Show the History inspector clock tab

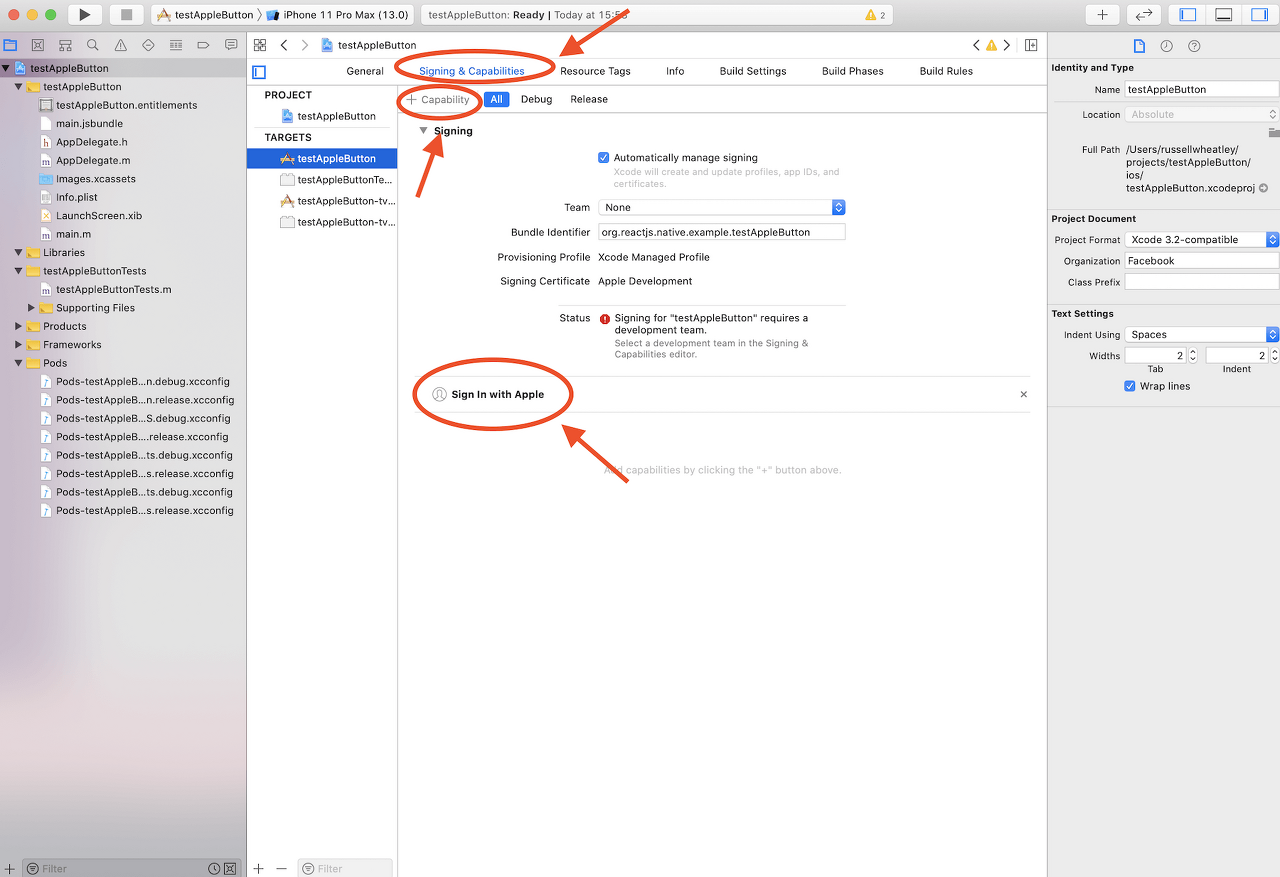[x=1166, y=46]
